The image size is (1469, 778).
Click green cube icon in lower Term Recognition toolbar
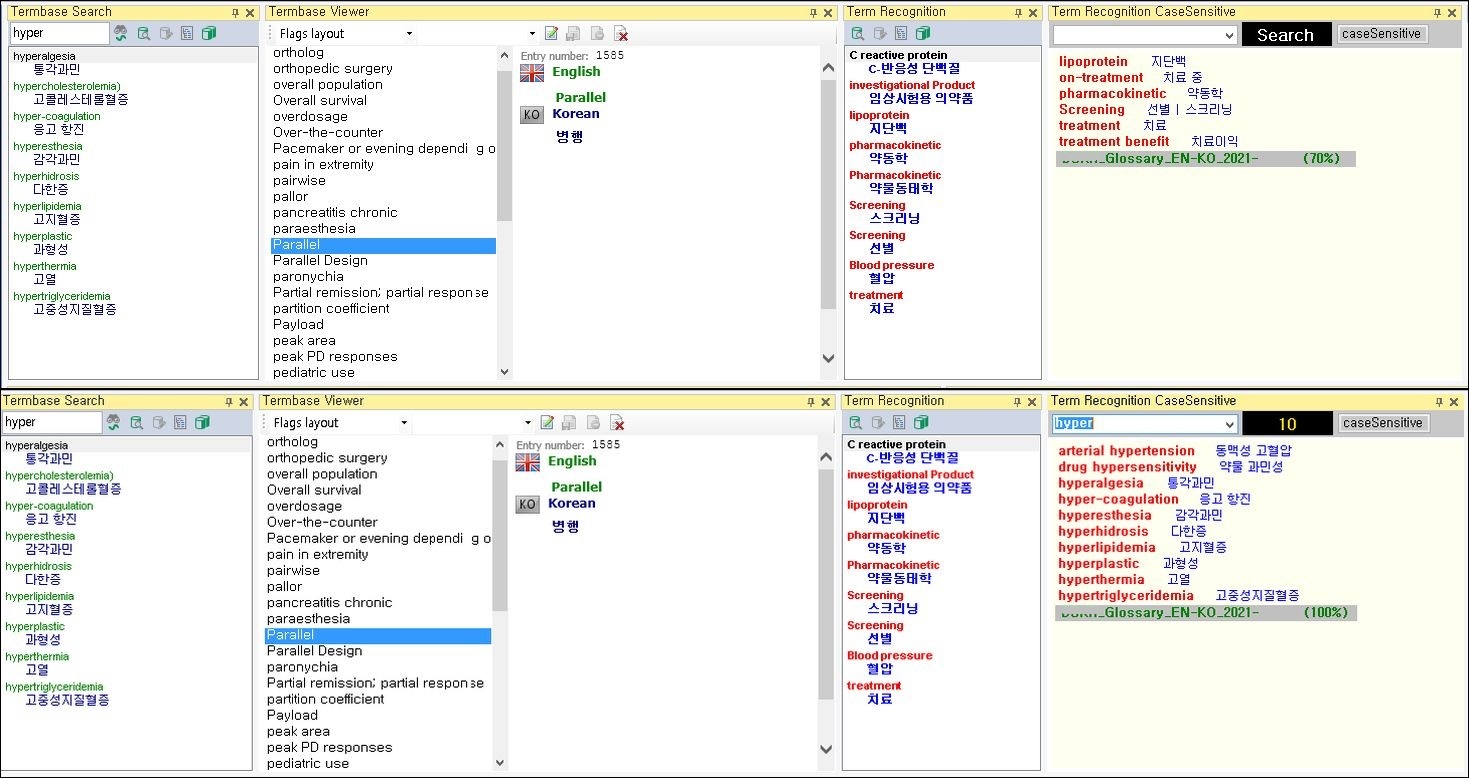(x=921, y=422)
